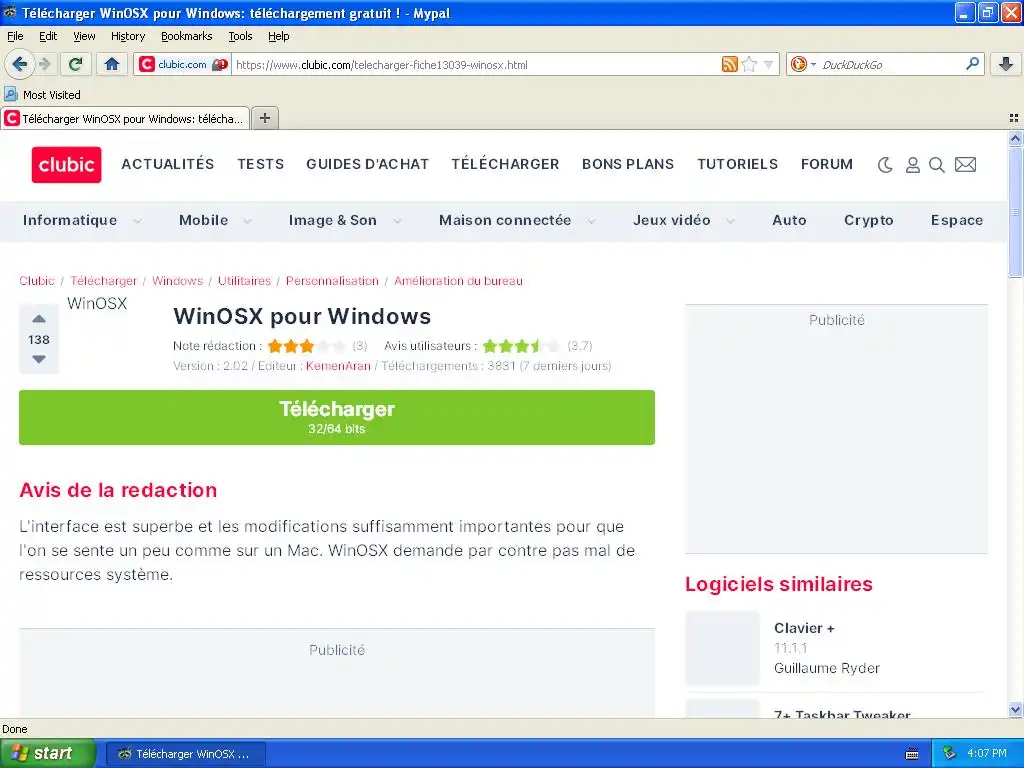Click the vertical scrollbar down arrow

1015,709
